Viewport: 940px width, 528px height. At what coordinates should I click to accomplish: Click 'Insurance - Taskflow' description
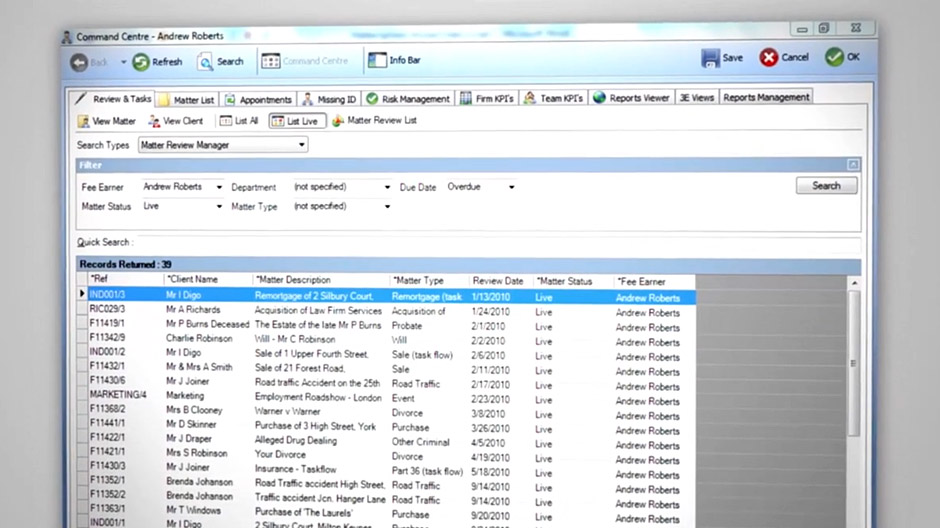click(296, 469)
